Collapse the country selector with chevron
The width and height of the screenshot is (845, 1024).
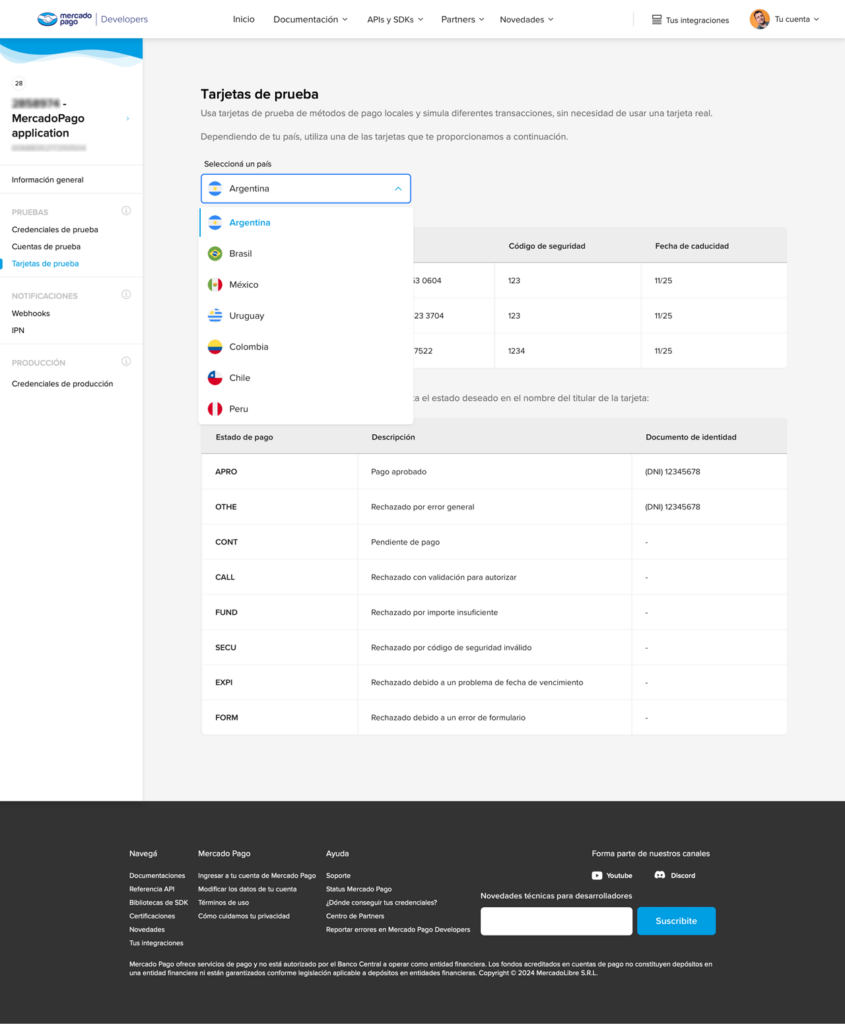[x=398, y=189]
